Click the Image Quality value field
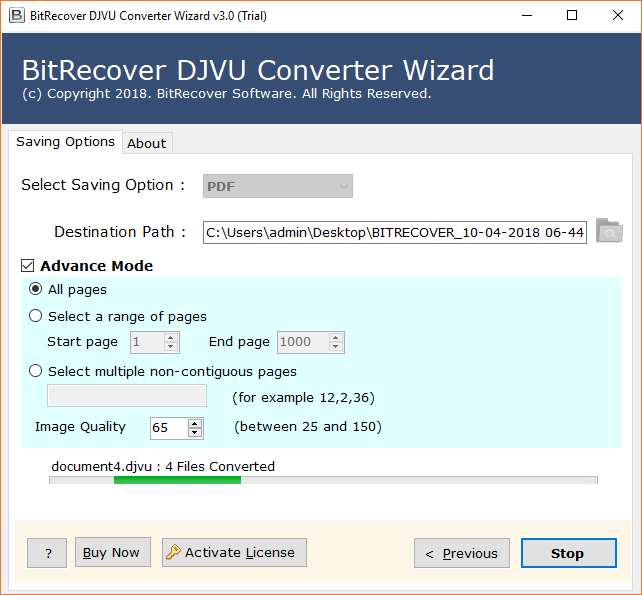This screenshot has height=595, width=642. coord(169,428)
